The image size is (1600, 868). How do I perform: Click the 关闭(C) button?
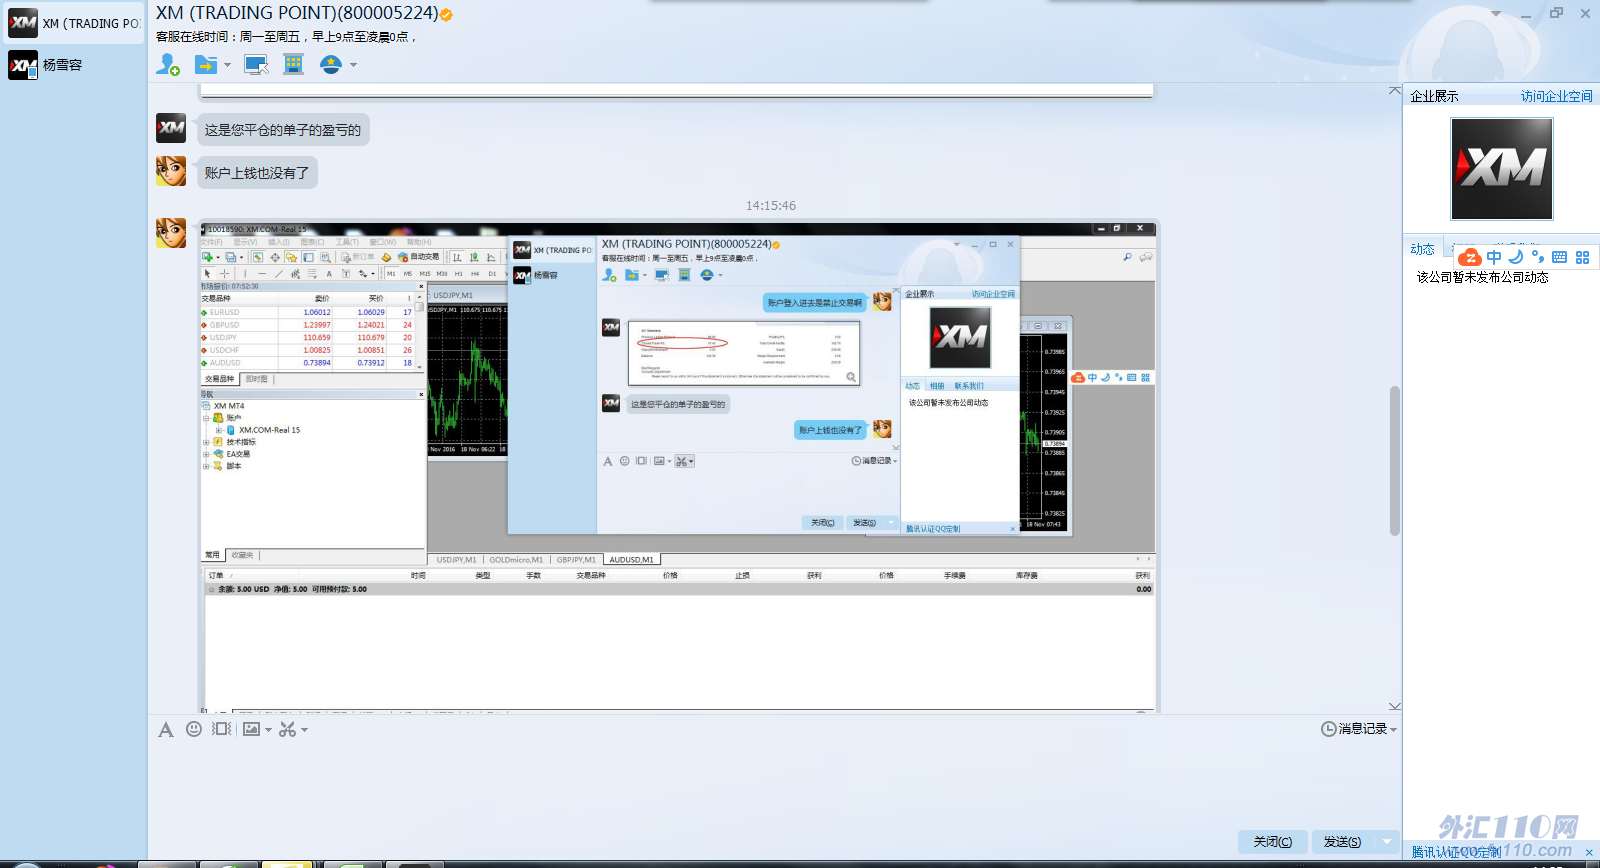point(1273,842)
